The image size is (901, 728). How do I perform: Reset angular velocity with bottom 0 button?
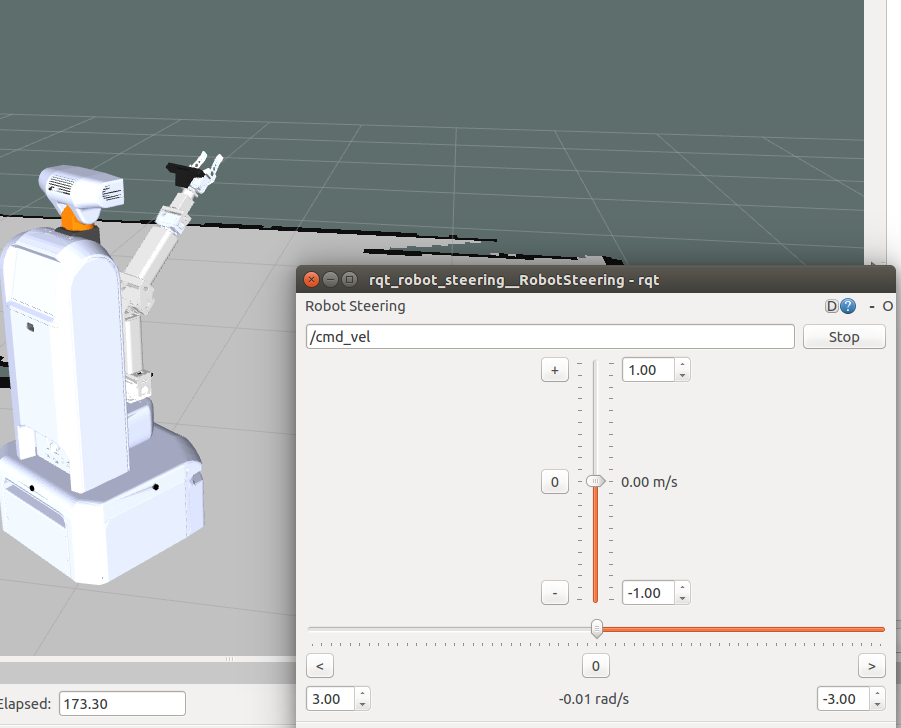[595, 666]
